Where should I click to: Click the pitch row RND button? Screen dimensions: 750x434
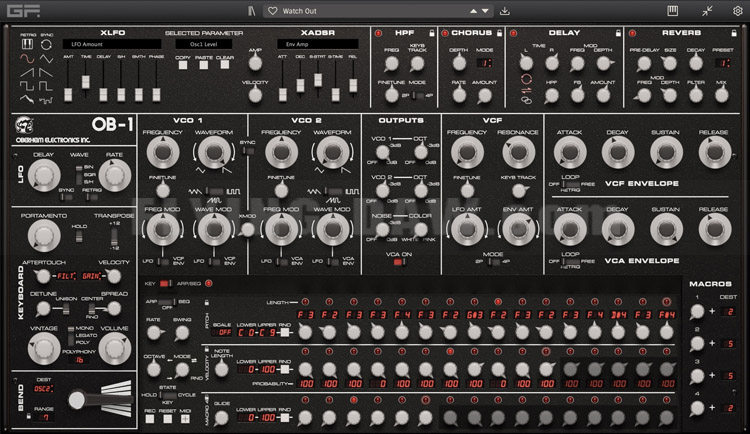point(285,332)
